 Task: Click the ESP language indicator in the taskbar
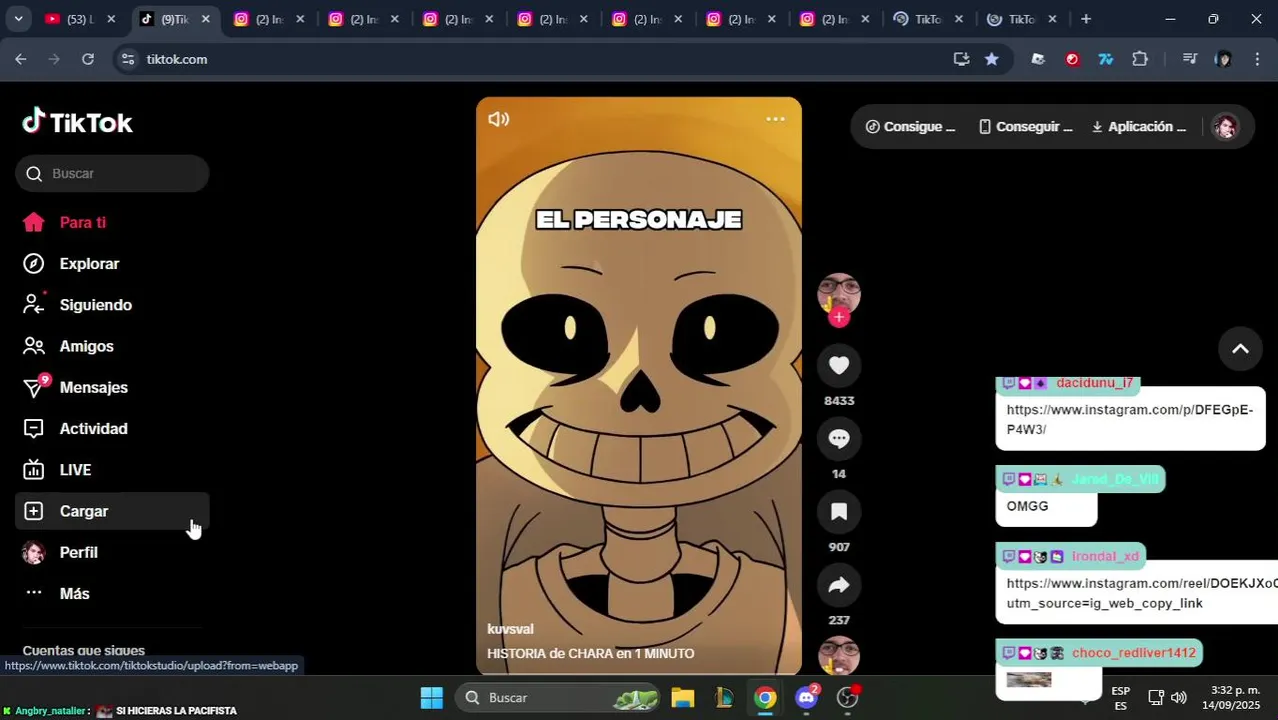click(1121, 698)
